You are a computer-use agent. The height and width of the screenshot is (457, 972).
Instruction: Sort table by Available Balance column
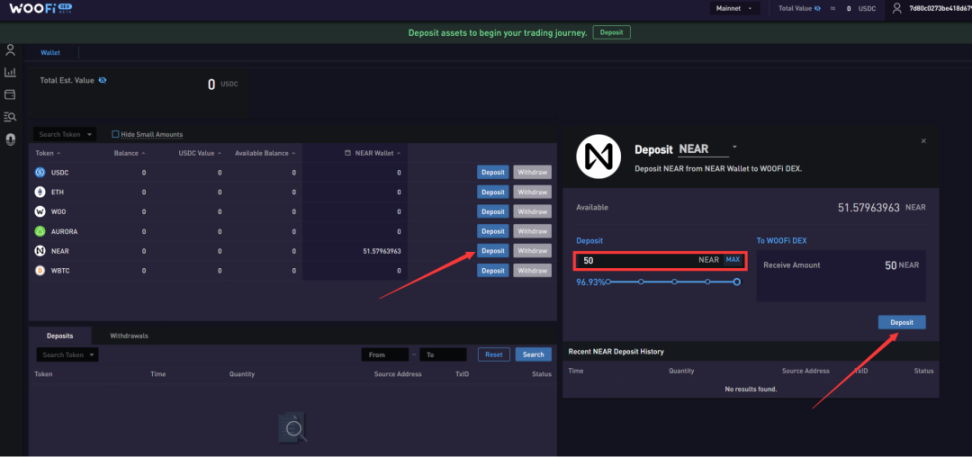point(265,153)
